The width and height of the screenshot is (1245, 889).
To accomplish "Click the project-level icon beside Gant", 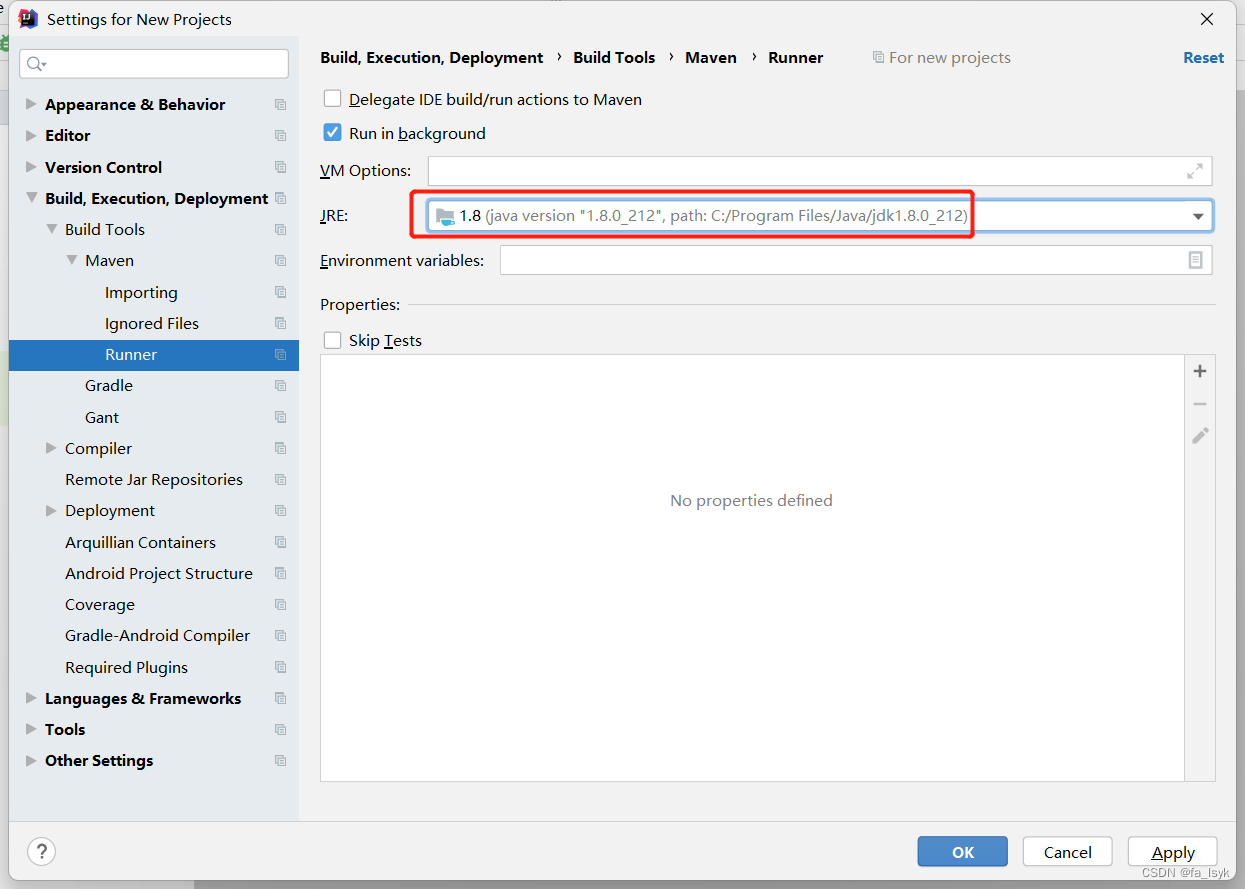I will [x=280, y=417].
